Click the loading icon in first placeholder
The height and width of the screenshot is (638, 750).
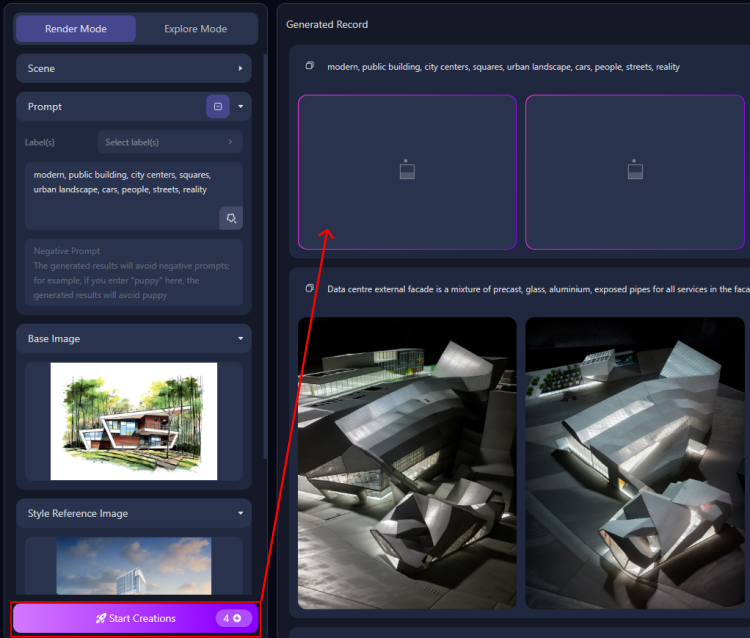(x=407, y=170)
